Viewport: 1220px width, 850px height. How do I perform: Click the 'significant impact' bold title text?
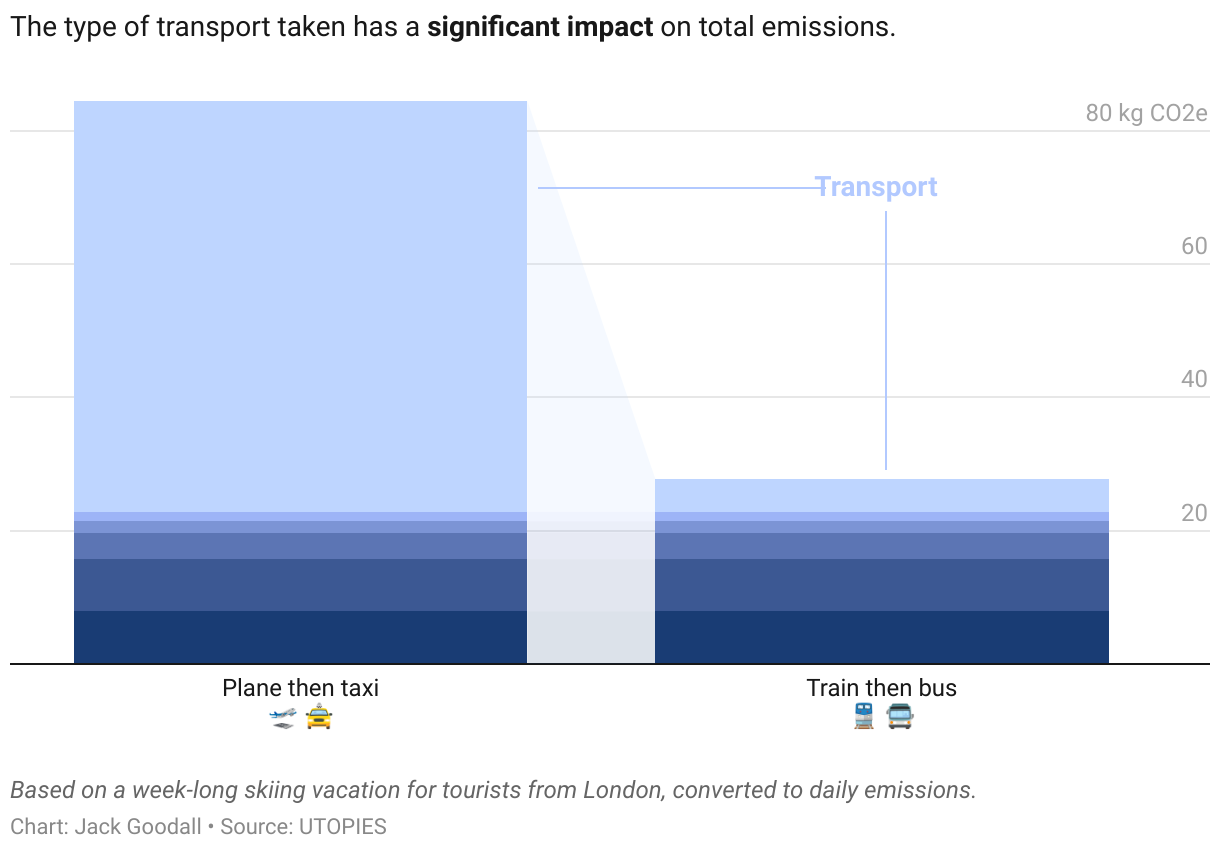coord(540,27)
